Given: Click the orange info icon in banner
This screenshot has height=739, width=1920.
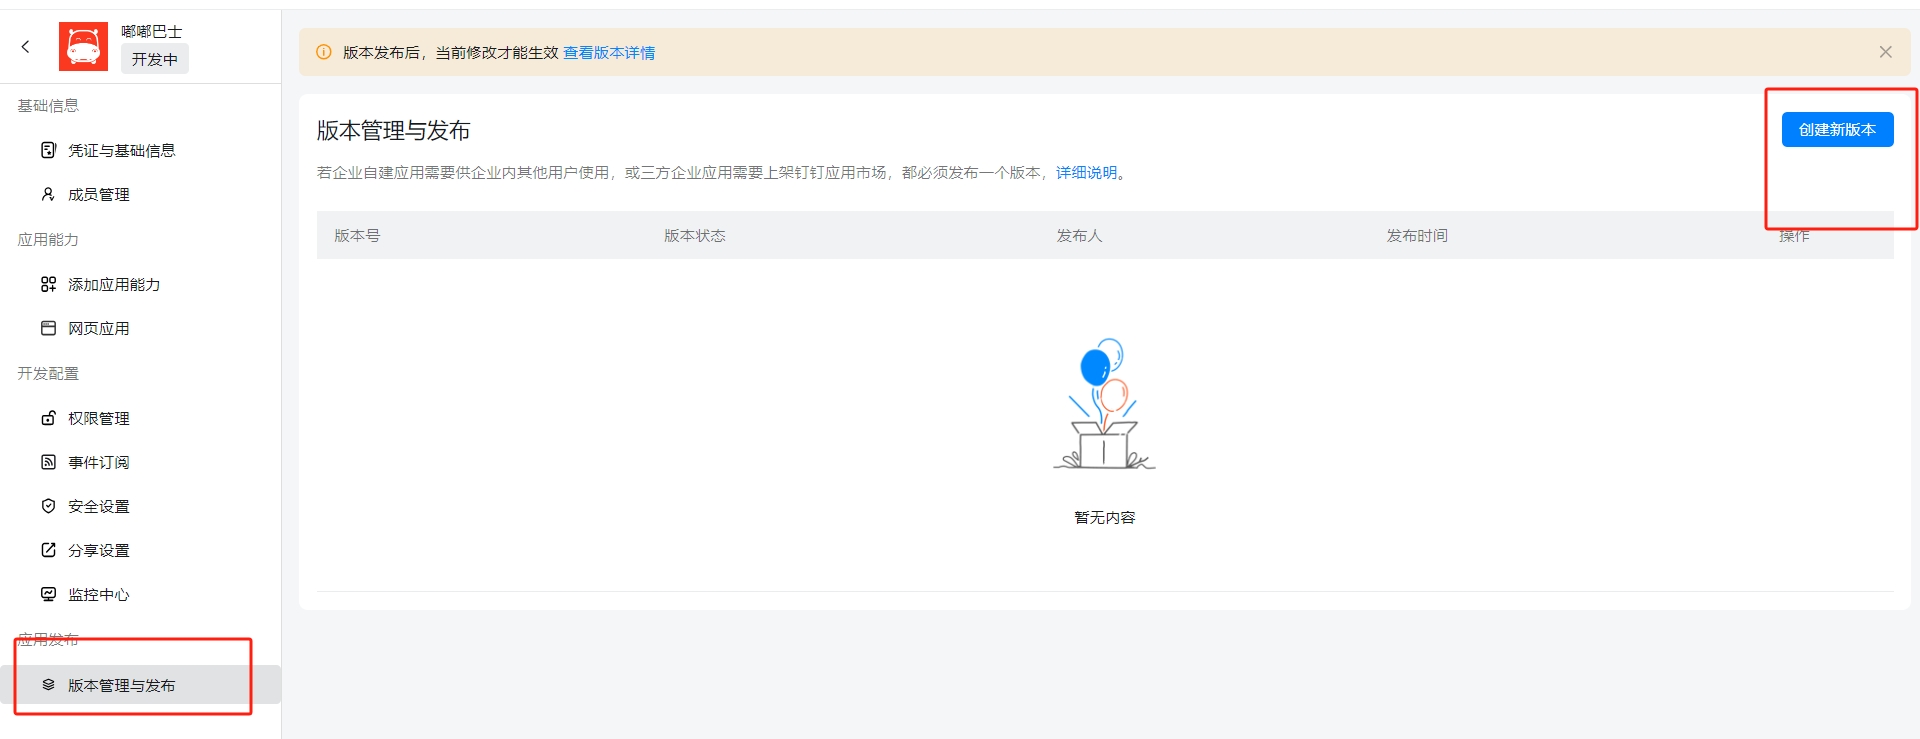Looking at the screenshot, I should point(323,52).
